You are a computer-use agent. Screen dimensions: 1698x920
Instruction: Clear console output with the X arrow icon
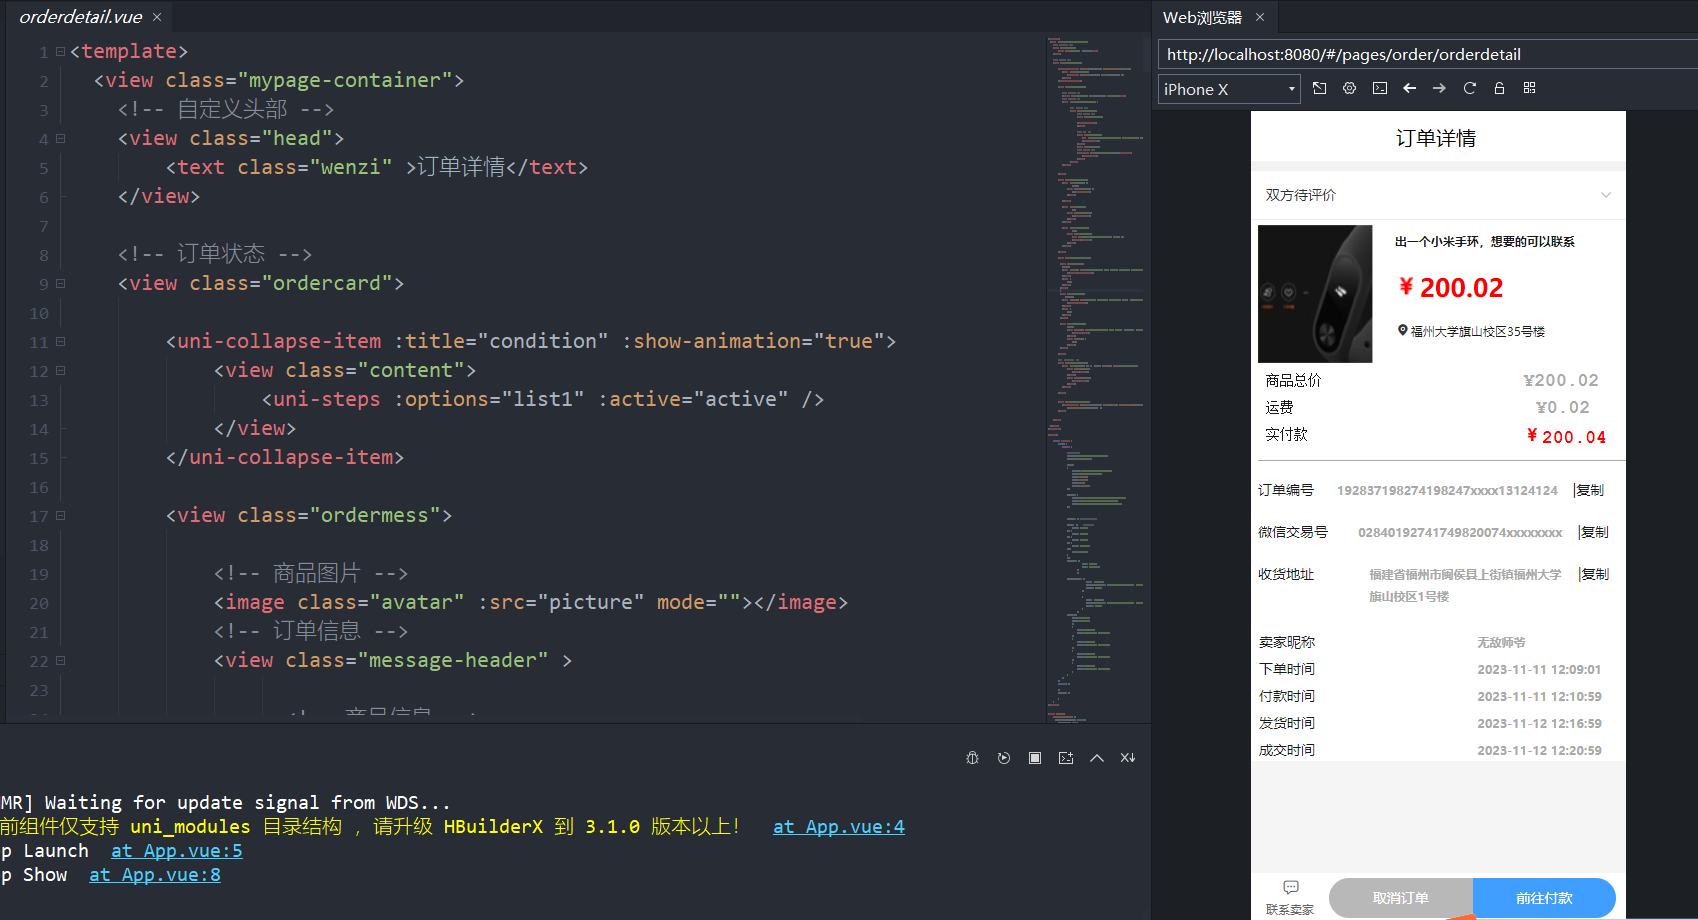tap(1128, 758)
